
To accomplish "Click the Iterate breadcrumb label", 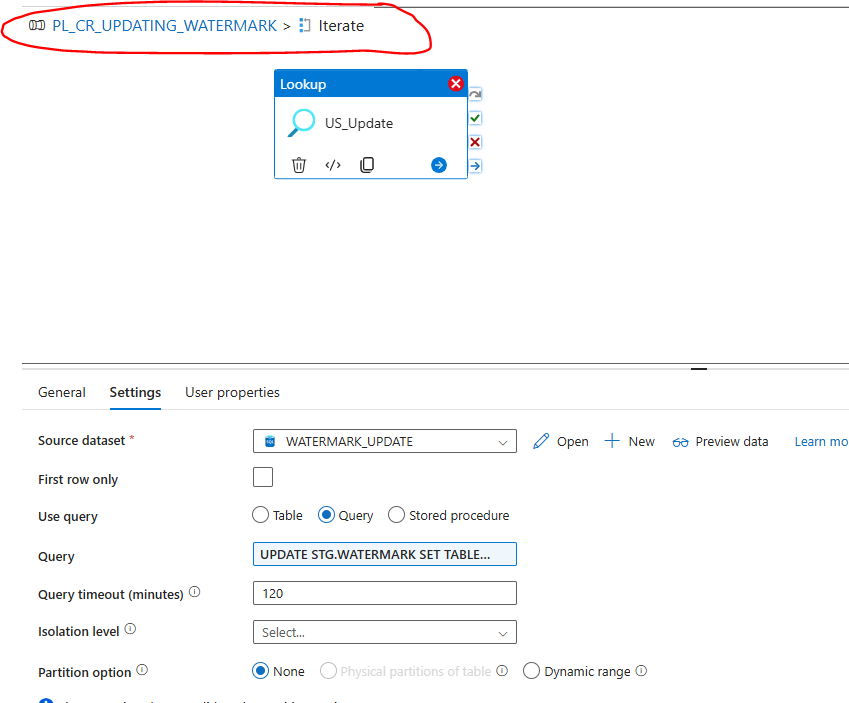I will pyautogui.click(x=341, y=25).
